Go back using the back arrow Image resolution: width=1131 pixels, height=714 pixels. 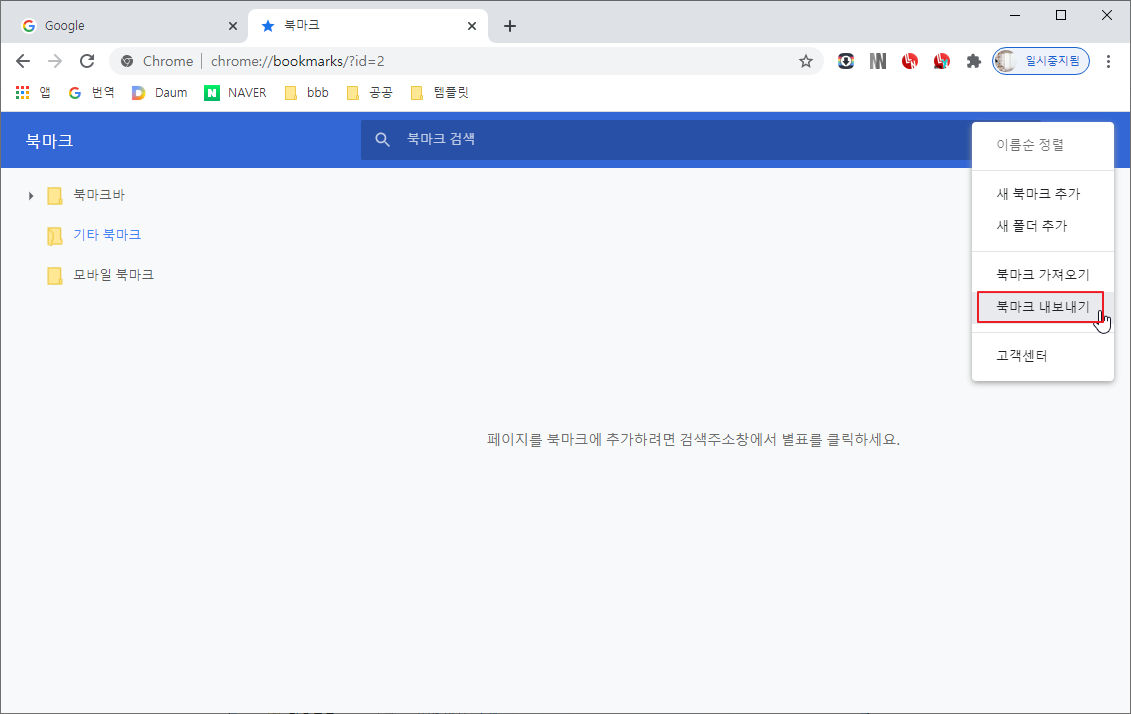point(23,61)
